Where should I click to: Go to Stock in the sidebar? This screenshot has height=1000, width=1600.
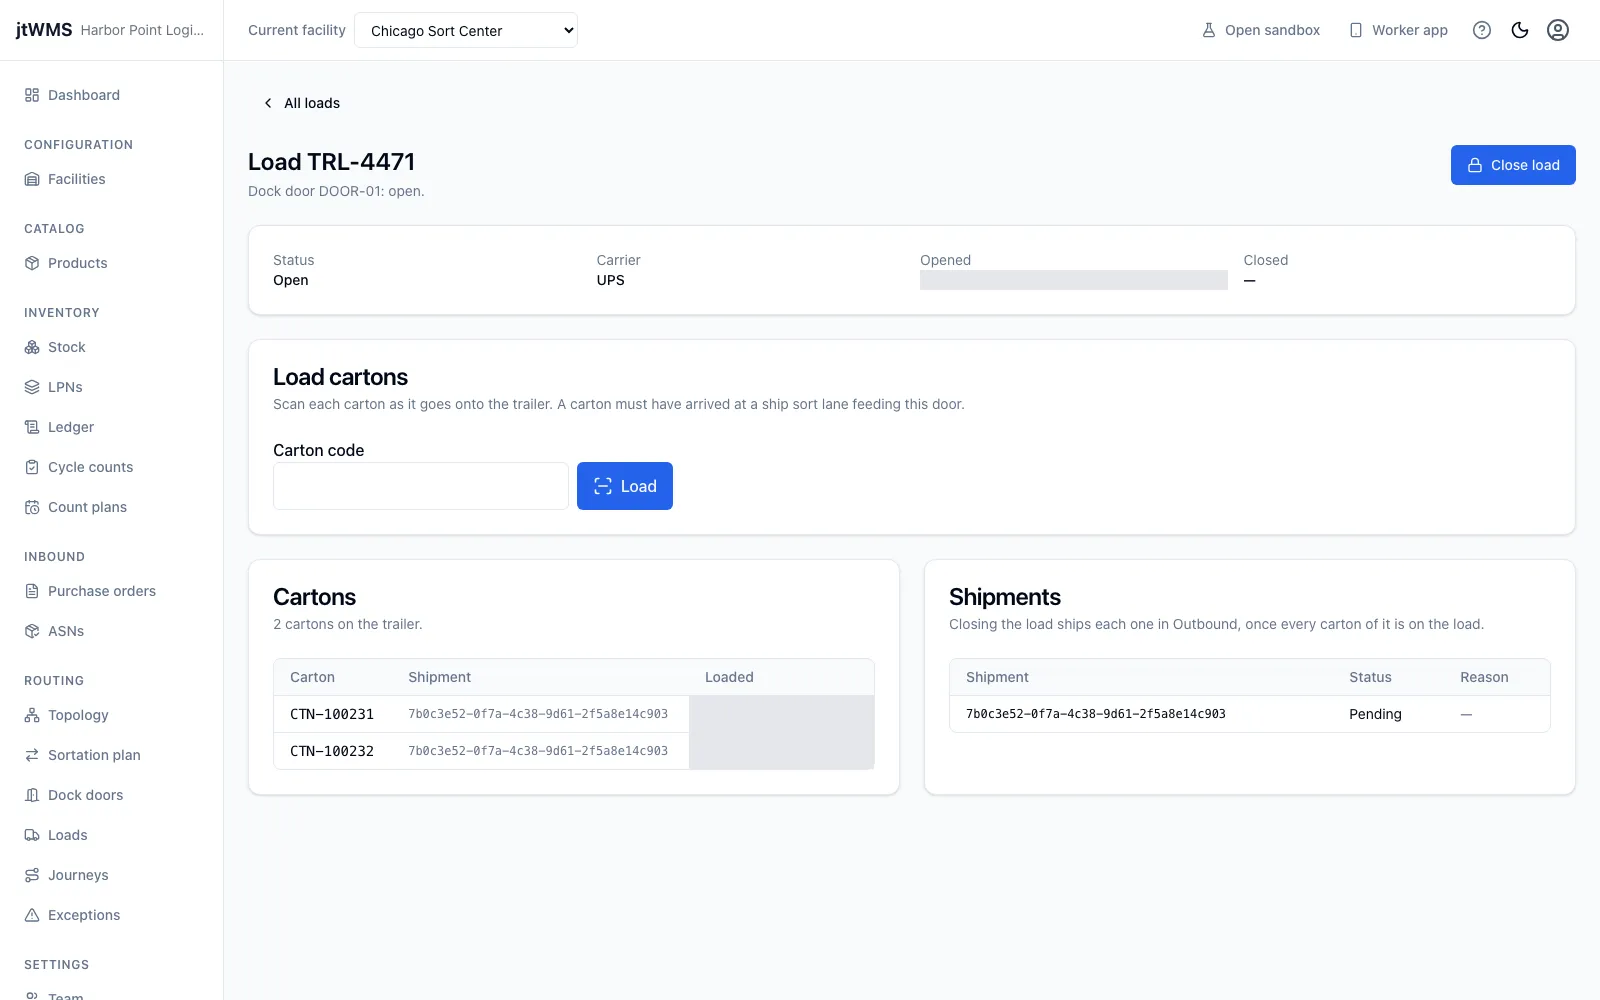click(67, 347)
